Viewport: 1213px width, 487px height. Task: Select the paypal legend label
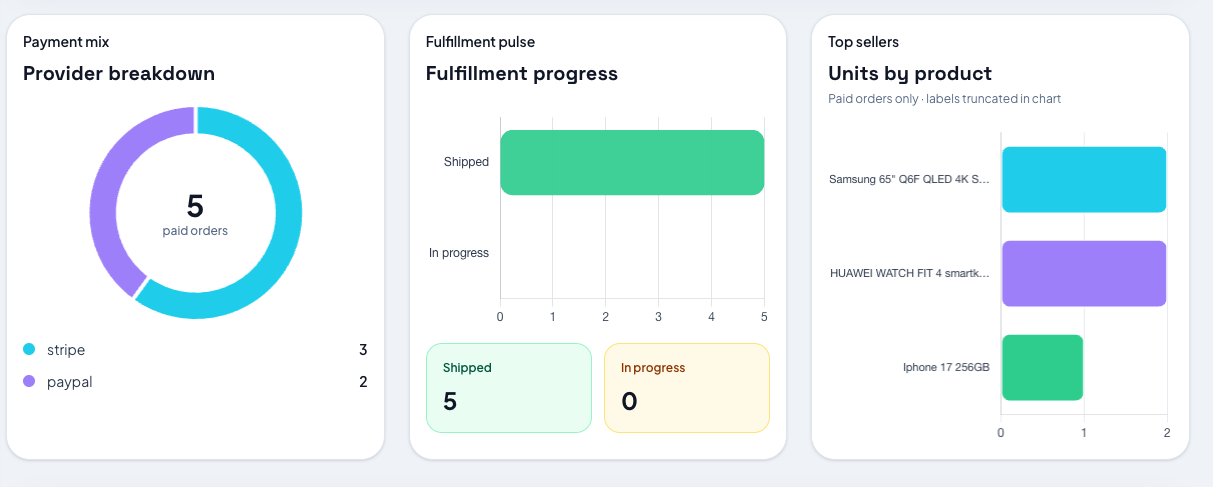[x=69, y=382]
